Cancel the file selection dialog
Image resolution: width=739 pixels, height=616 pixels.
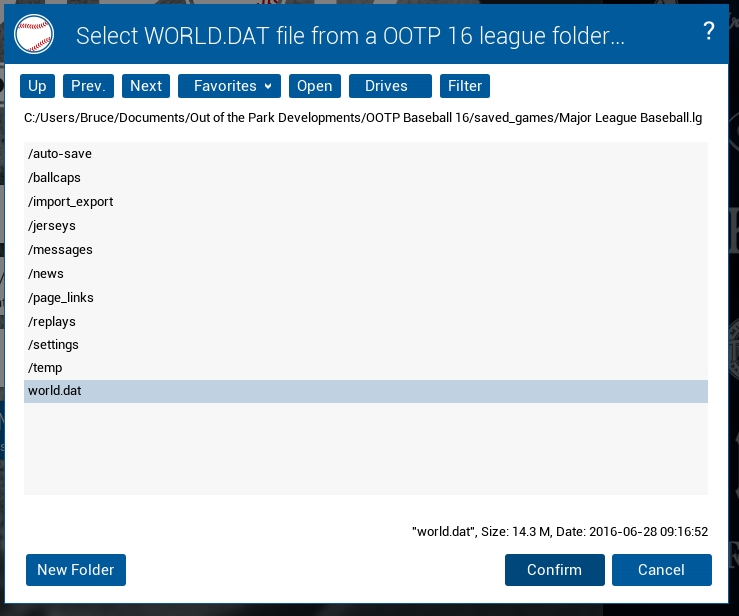(x=661, y=570)
